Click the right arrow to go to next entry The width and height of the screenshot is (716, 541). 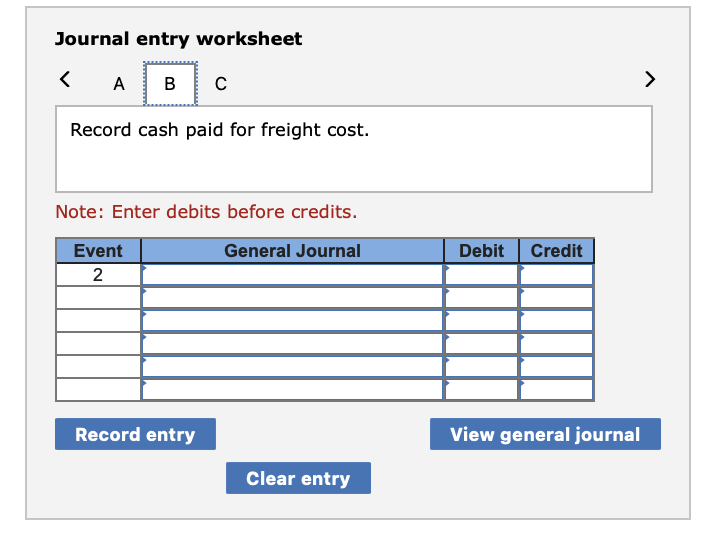(650, 79)
